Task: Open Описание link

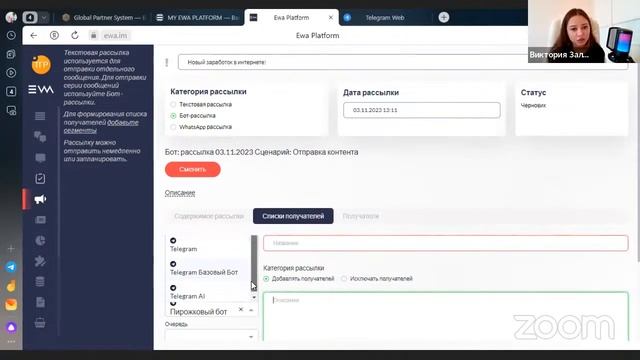Action: (180, 193)
